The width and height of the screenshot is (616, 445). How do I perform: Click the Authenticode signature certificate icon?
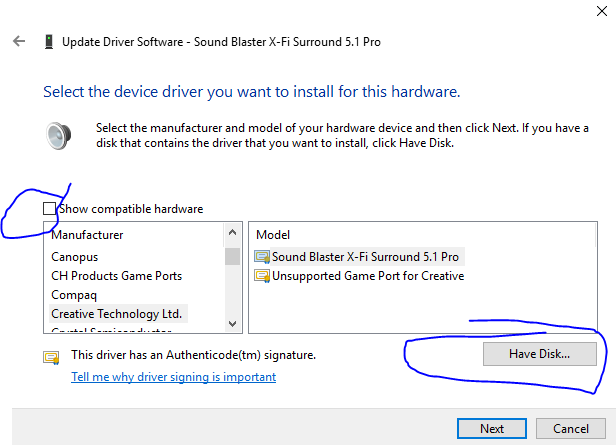[x=51, y=357]
